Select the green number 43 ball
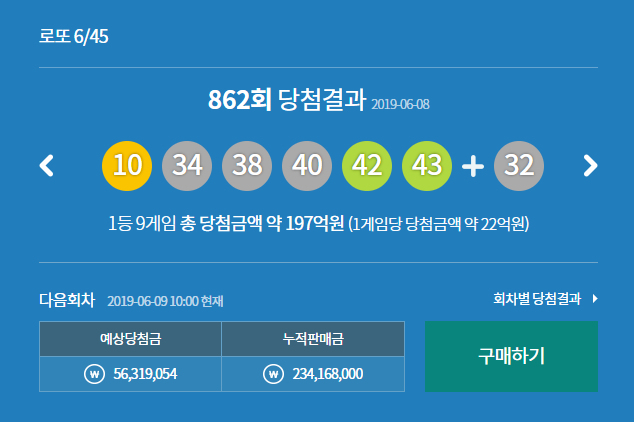The image size is (634, 422). (427, 166)
